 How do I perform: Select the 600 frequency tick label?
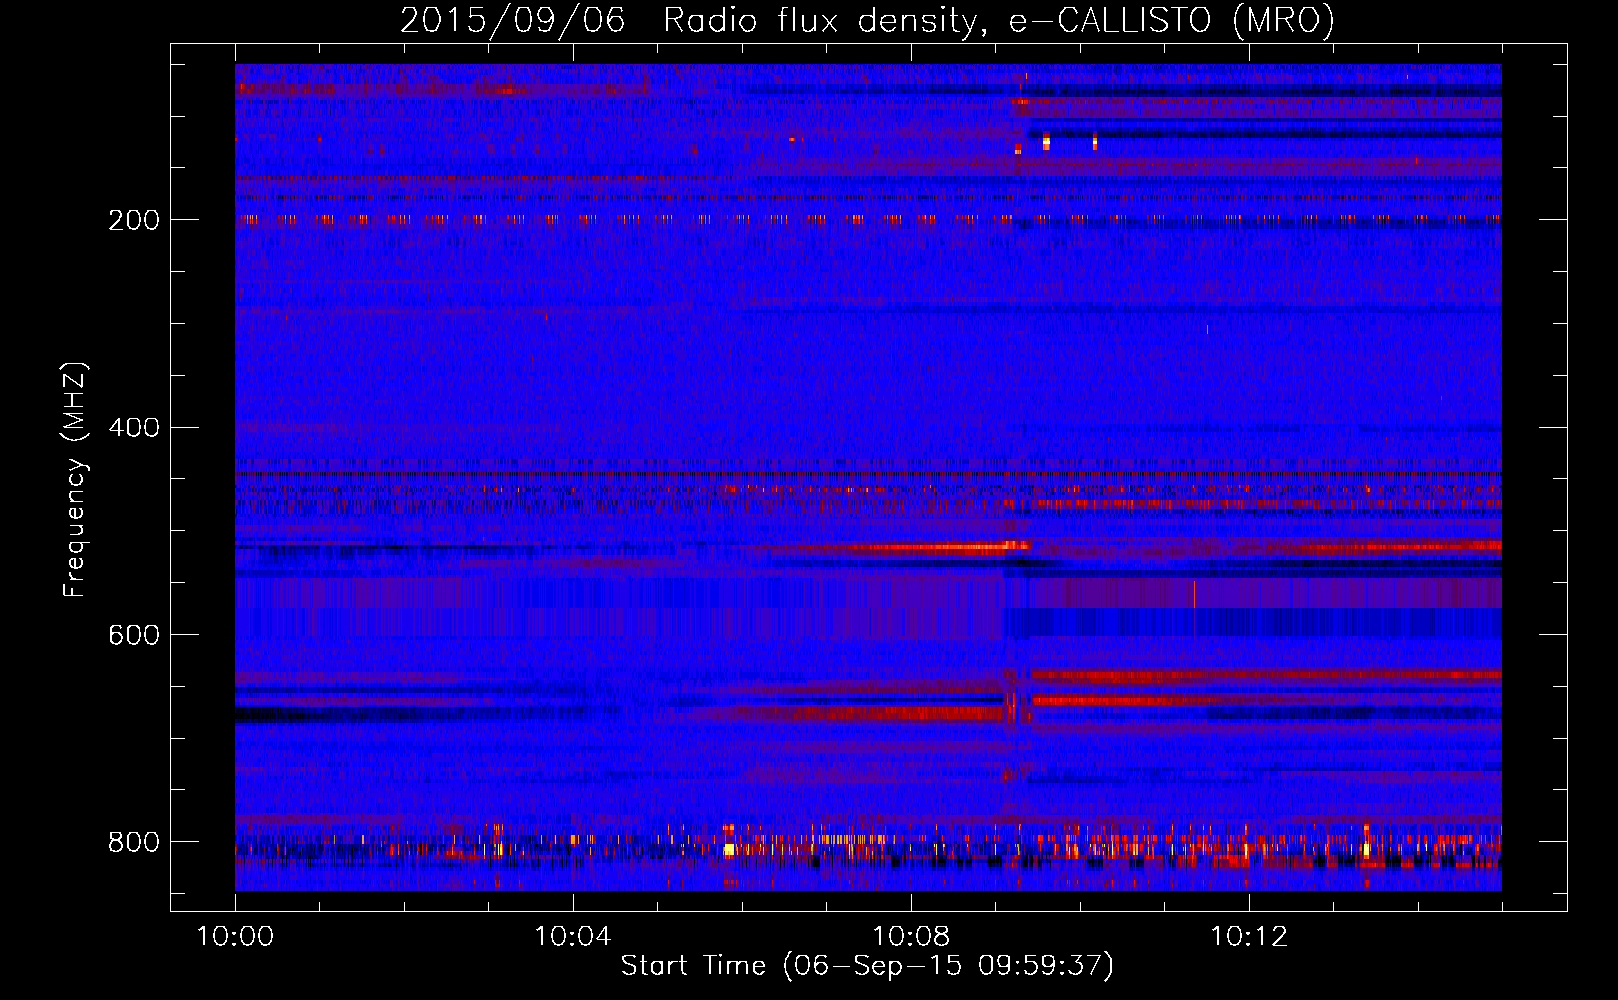134,636
